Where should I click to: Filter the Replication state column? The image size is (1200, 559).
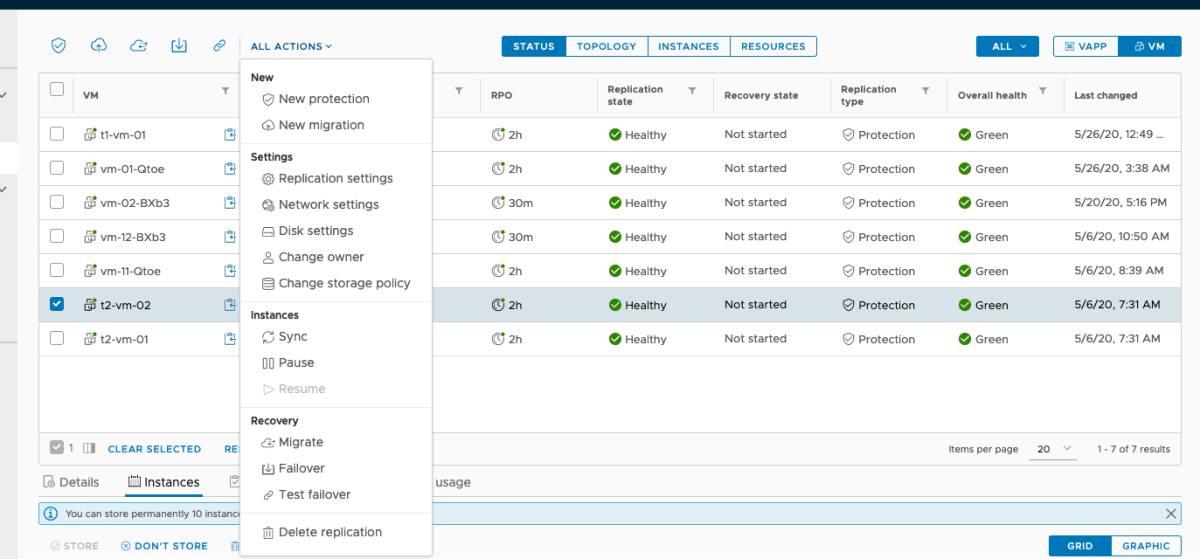tap(692, 91)
